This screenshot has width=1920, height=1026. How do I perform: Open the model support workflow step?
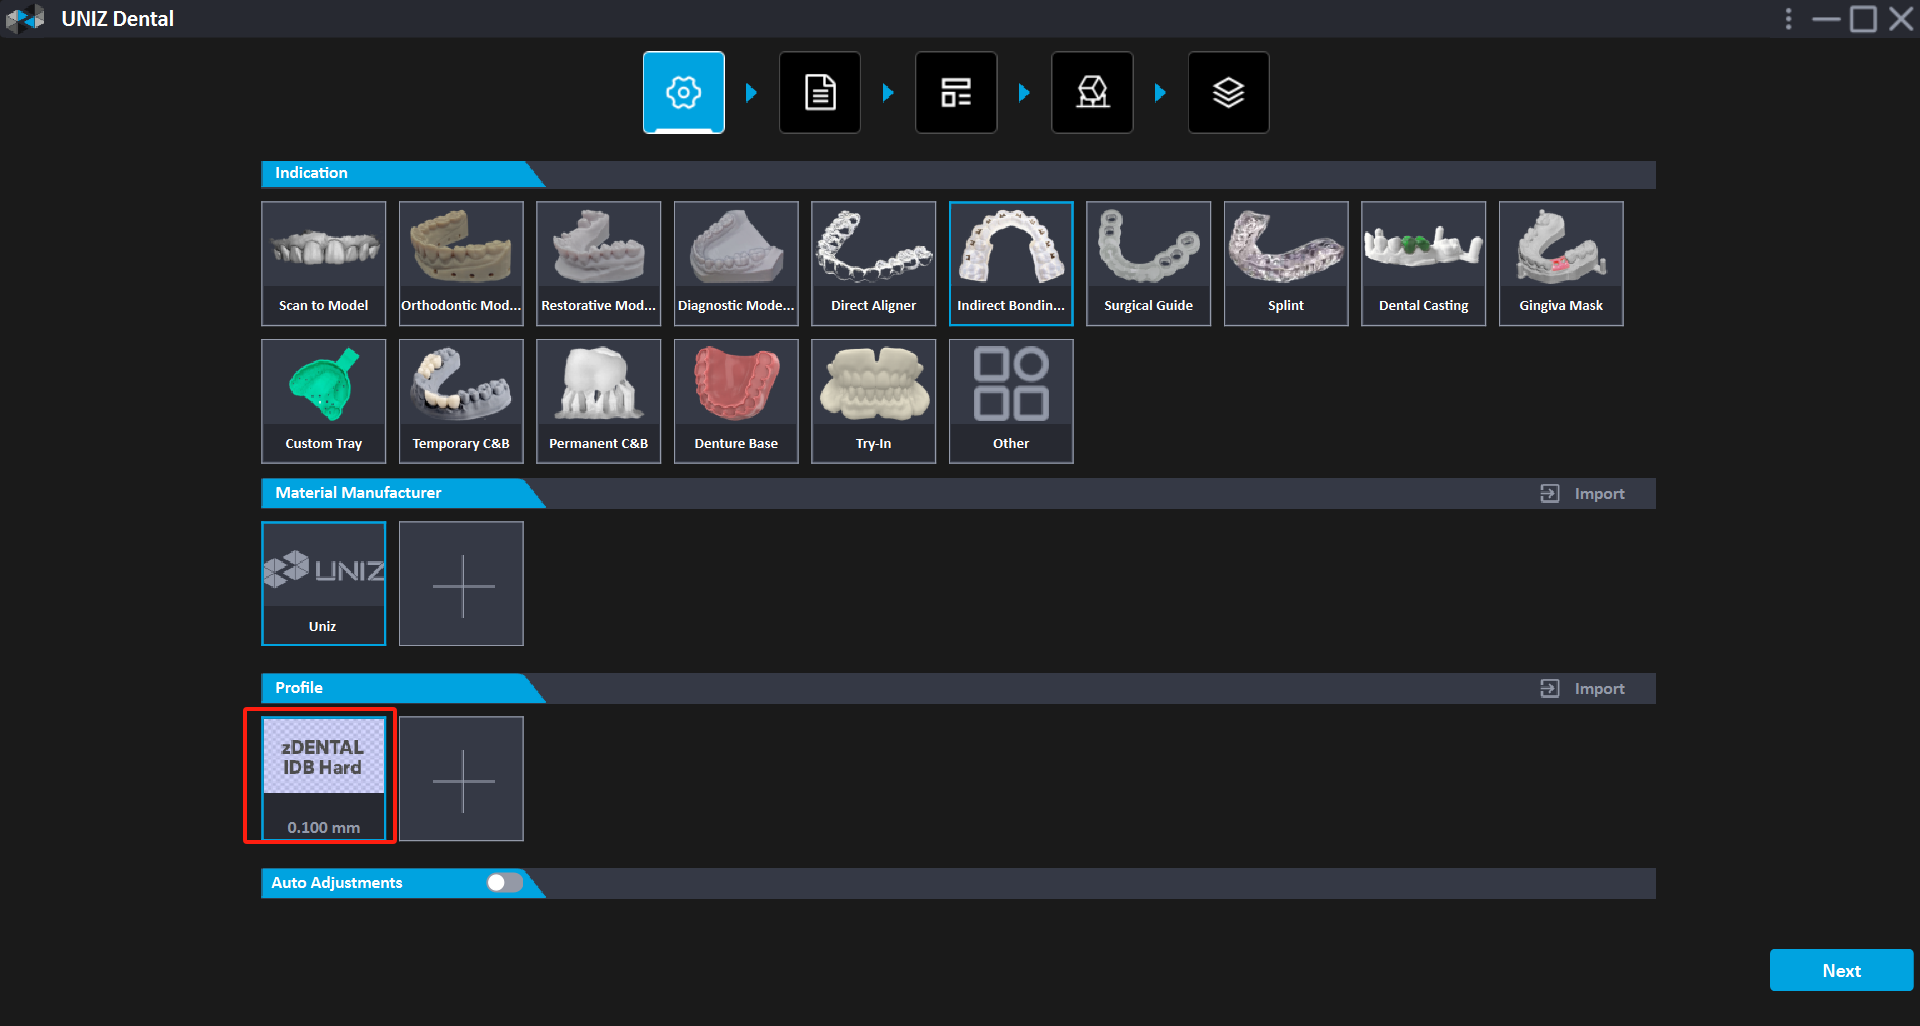tap(1092, 93)
